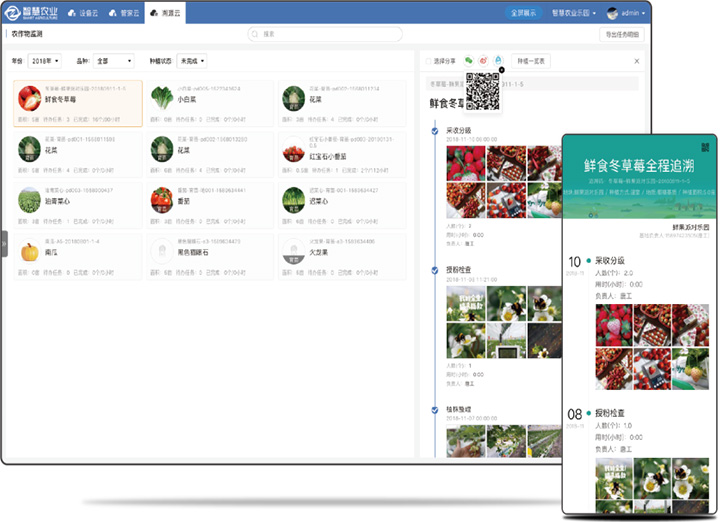The height and width of the screenshot is (522, 720).
Task: Click the 全屏展示 button
Action: tap(523, 13)
